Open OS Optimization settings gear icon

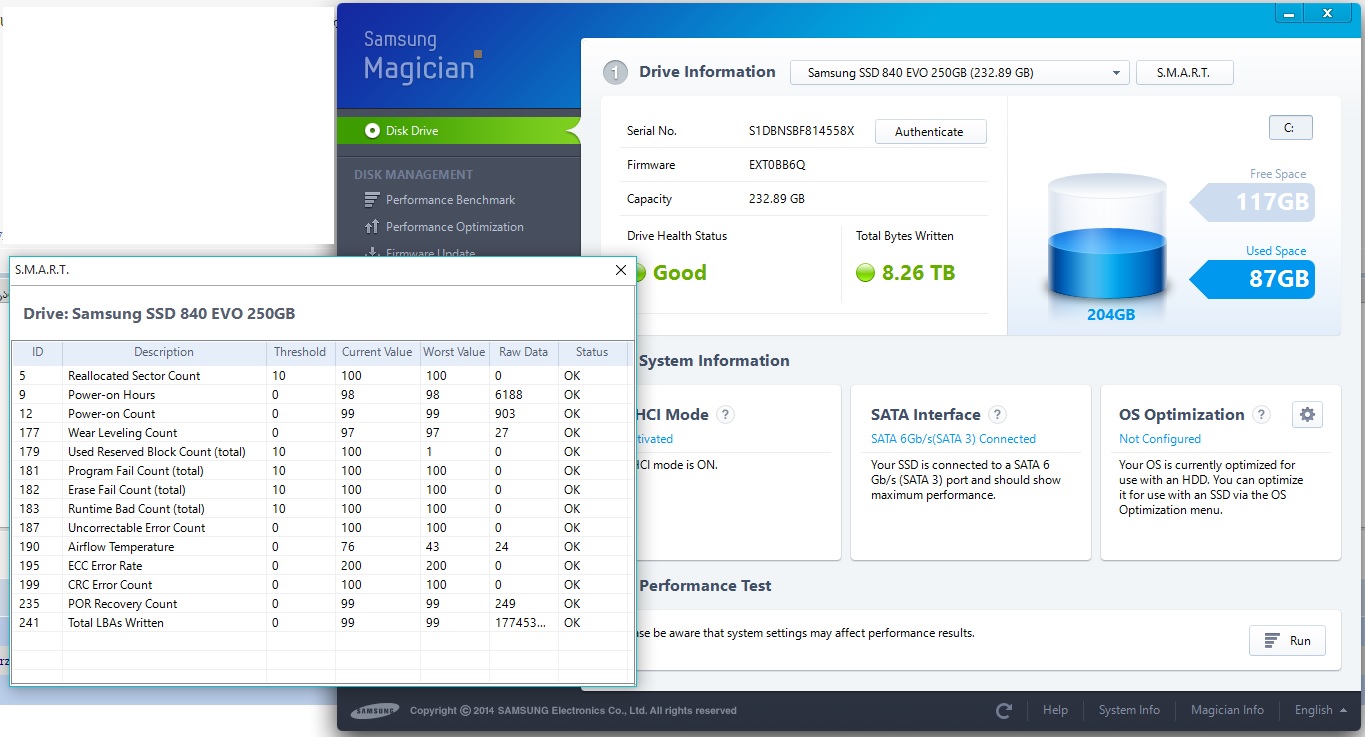1307,415
